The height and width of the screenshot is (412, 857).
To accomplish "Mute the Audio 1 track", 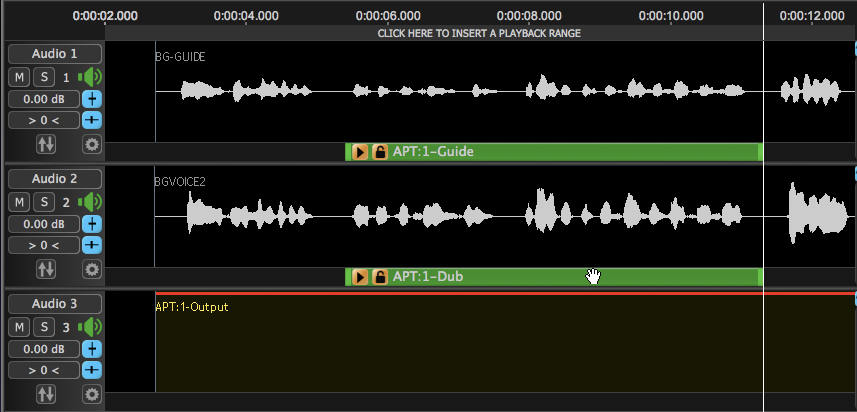I will 19,77.
